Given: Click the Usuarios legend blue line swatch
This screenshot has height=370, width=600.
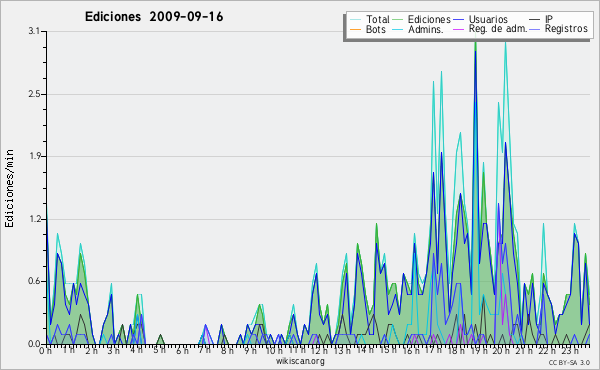Looking at the screenshot, I should [x=458, y=20].
